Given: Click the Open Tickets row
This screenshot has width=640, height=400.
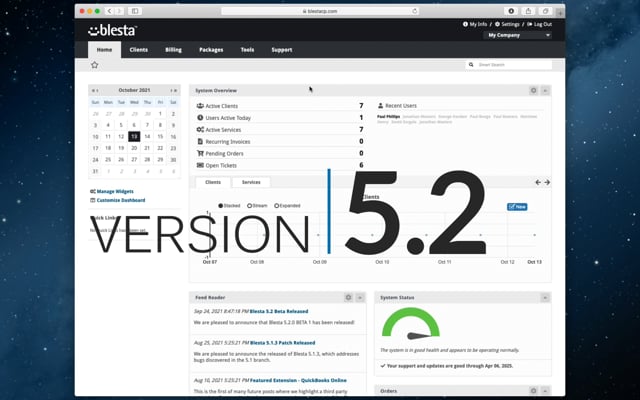Looking at the screenshot, I should coord(280,165).
